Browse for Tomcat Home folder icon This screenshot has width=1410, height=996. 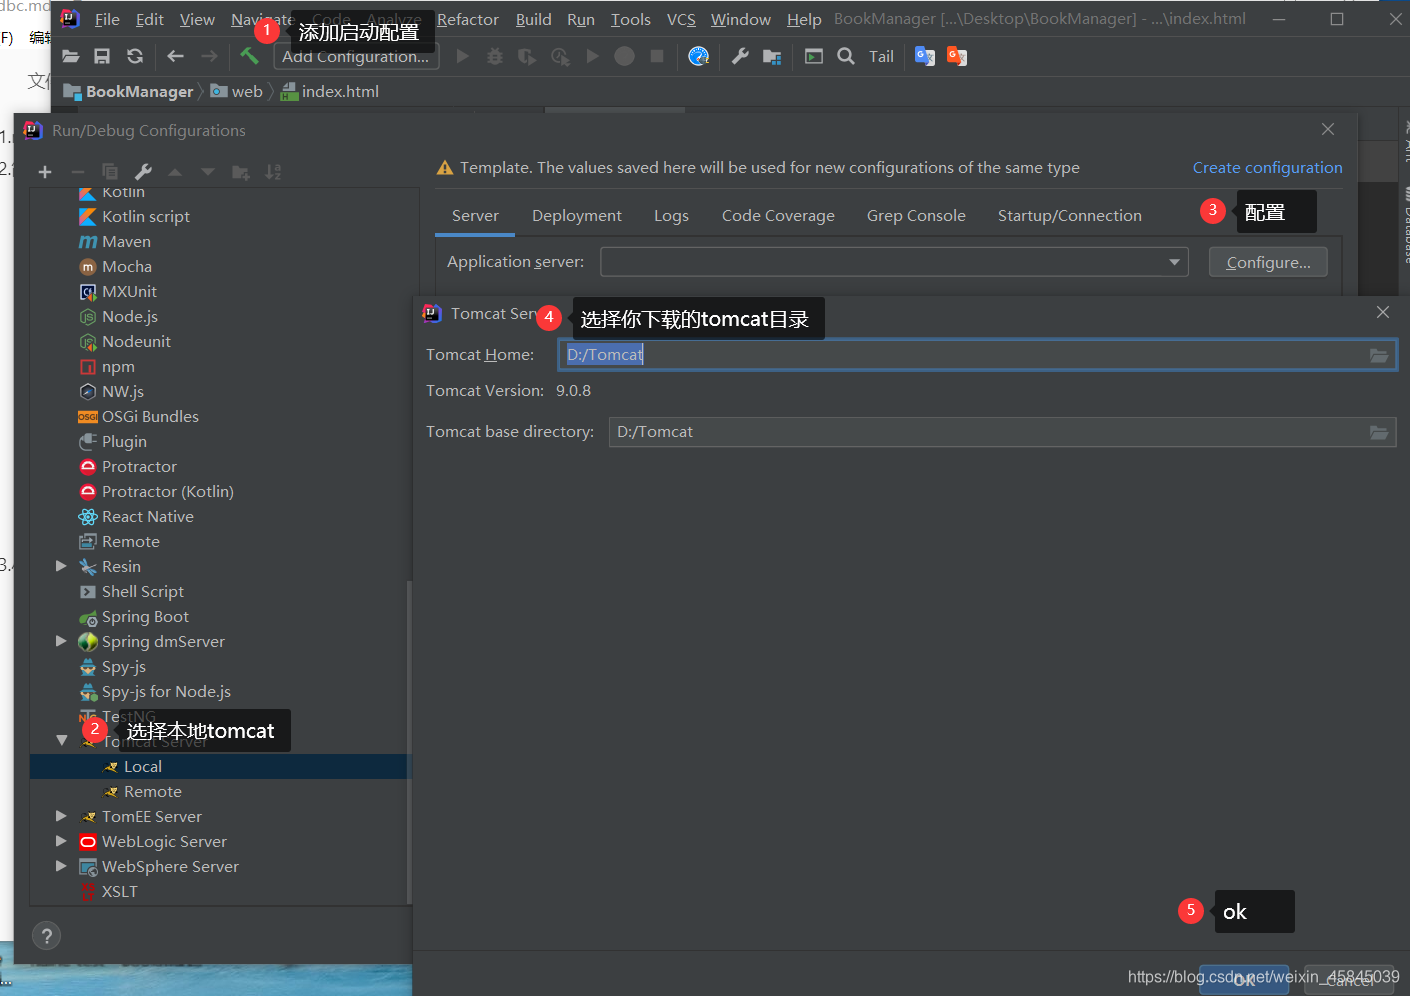(1379, 355)
